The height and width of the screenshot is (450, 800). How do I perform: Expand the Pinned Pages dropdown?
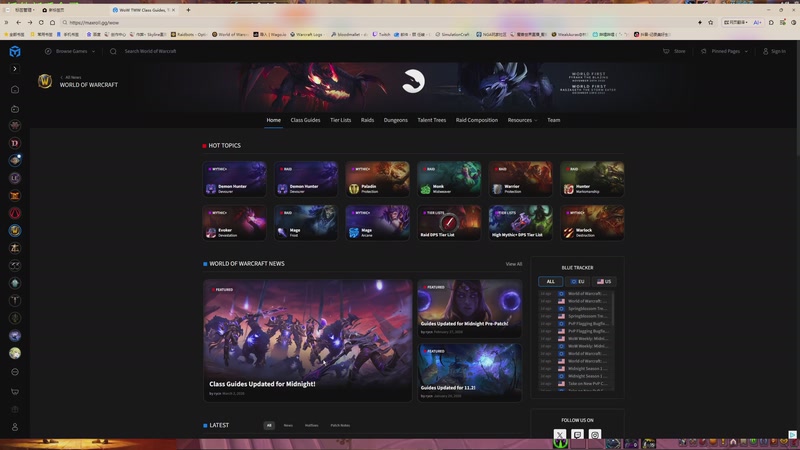[x=724, y=51]
